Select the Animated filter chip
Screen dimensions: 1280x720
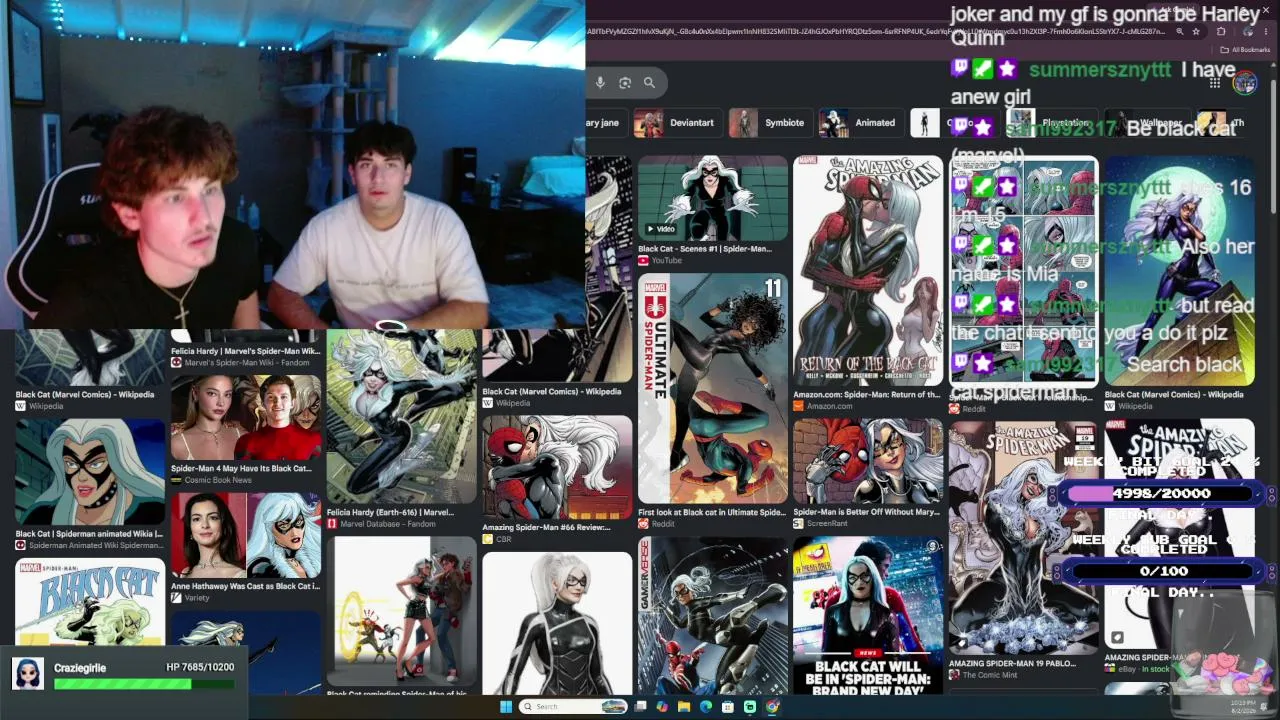pos(860,123)
